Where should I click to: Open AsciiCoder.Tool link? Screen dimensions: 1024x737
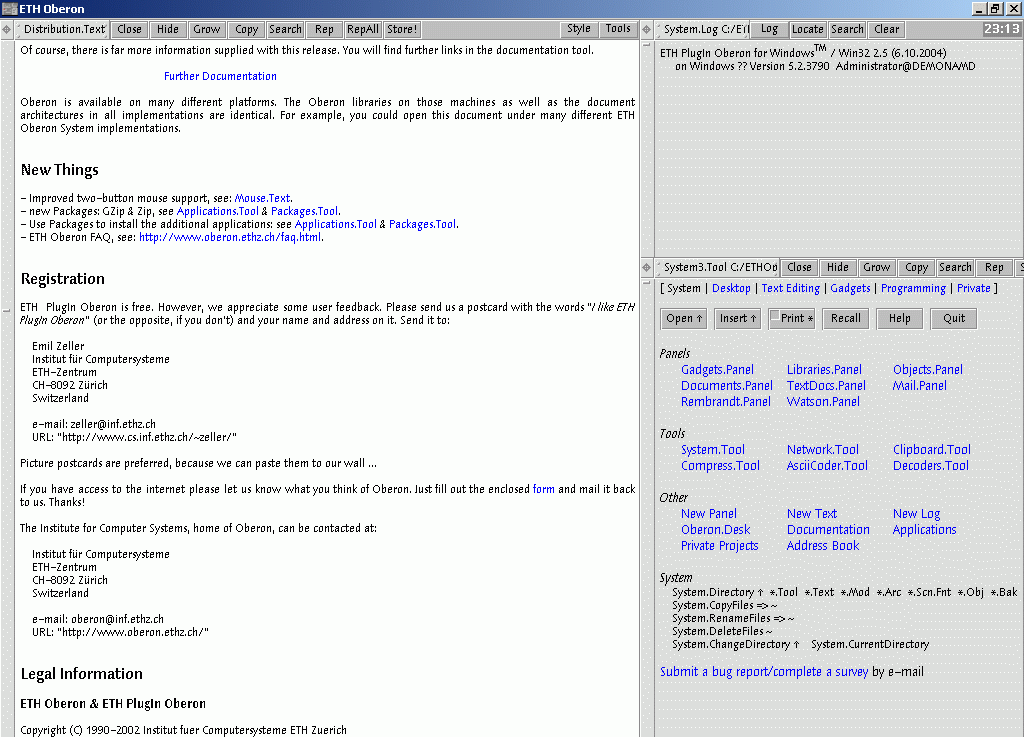[827, 465]
